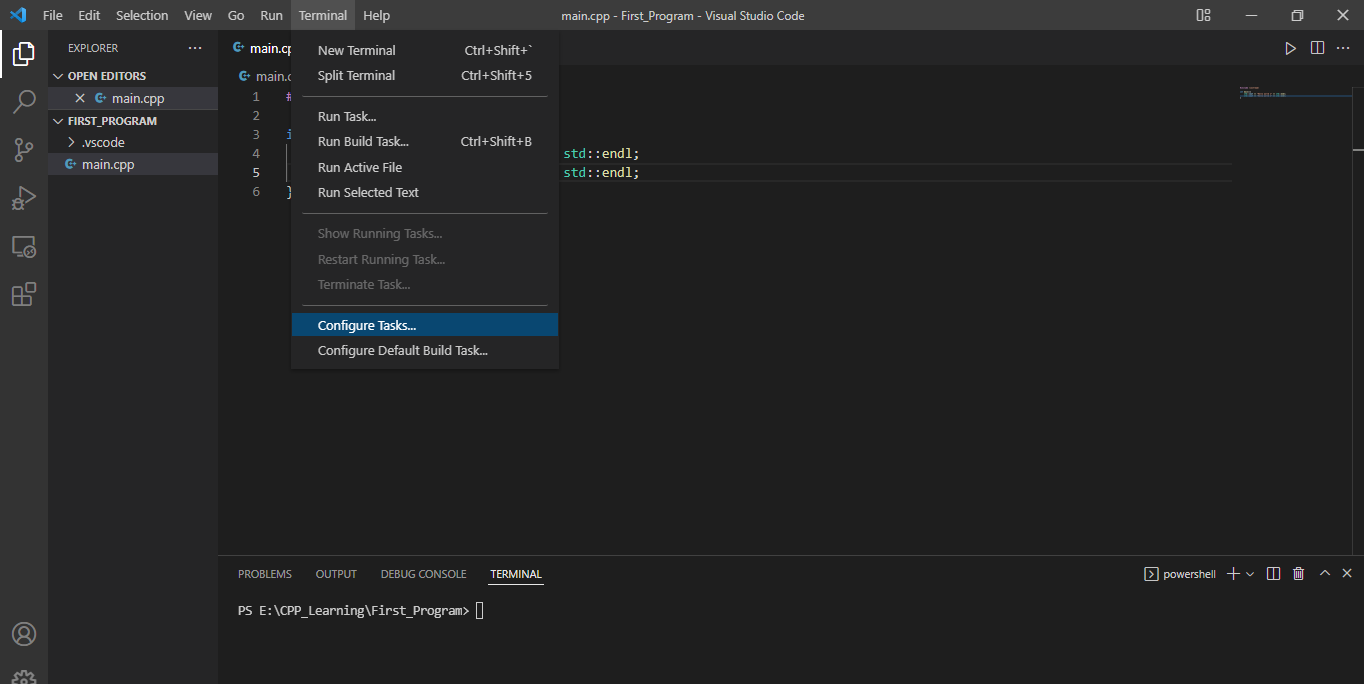The height and width of the screenshot is (684, 1364).
Task: Open the Extensions icon
Action: [x=24, y=294]
